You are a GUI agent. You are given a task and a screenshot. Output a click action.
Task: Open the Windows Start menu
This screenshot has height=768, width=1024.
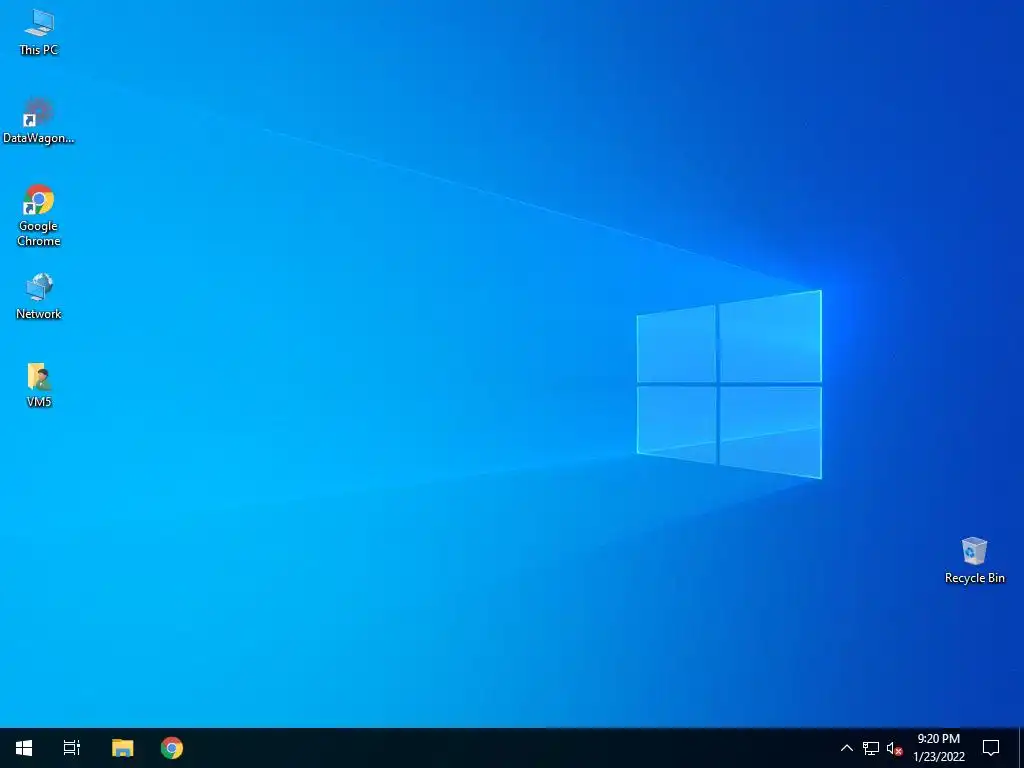(24, 748)
